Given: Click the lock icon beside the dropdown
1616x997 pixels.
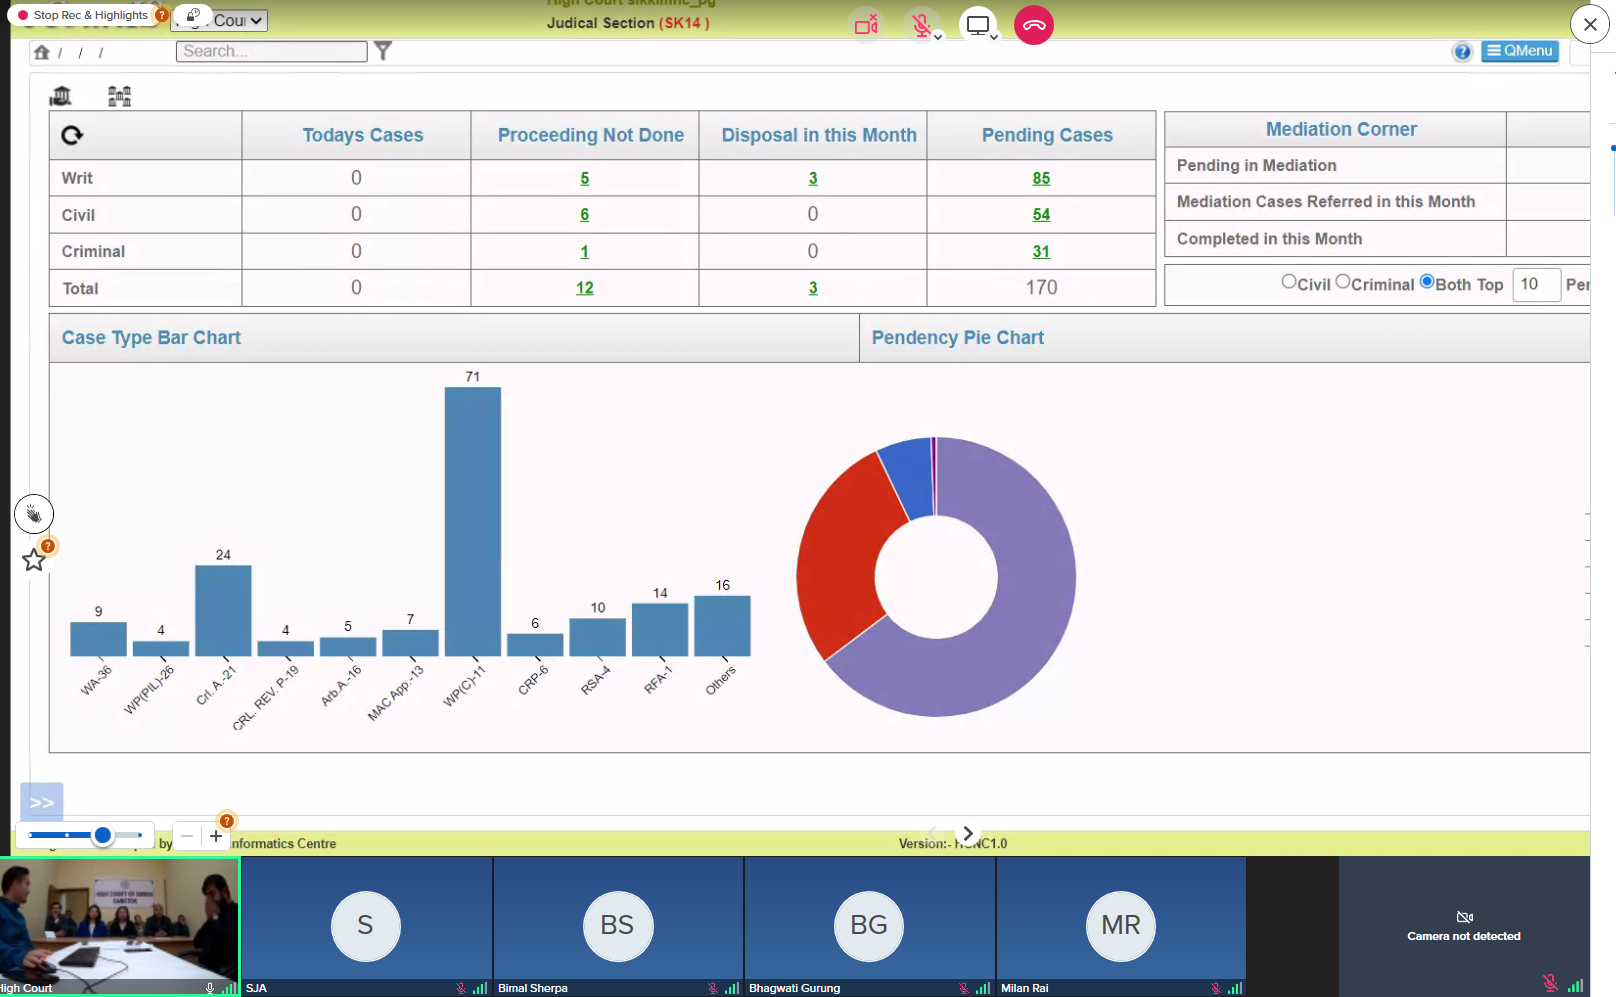Looking at the screenshot, I should (193, 16).
